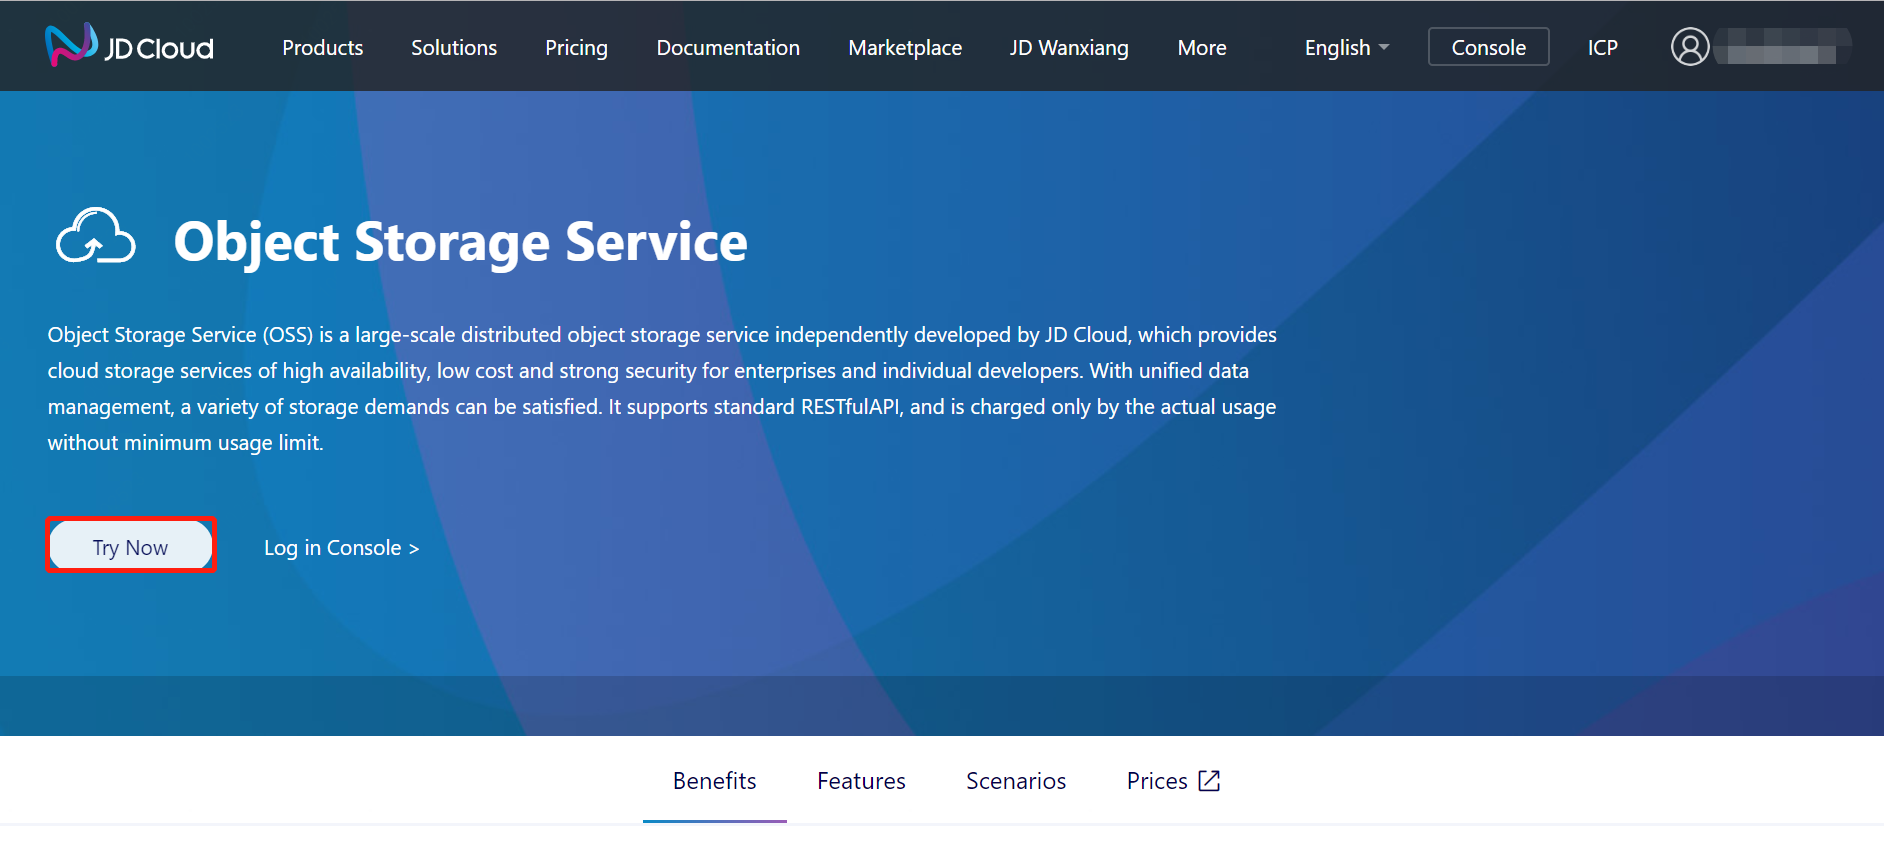
Task: Open the Products menu
Action: point(322,47)
